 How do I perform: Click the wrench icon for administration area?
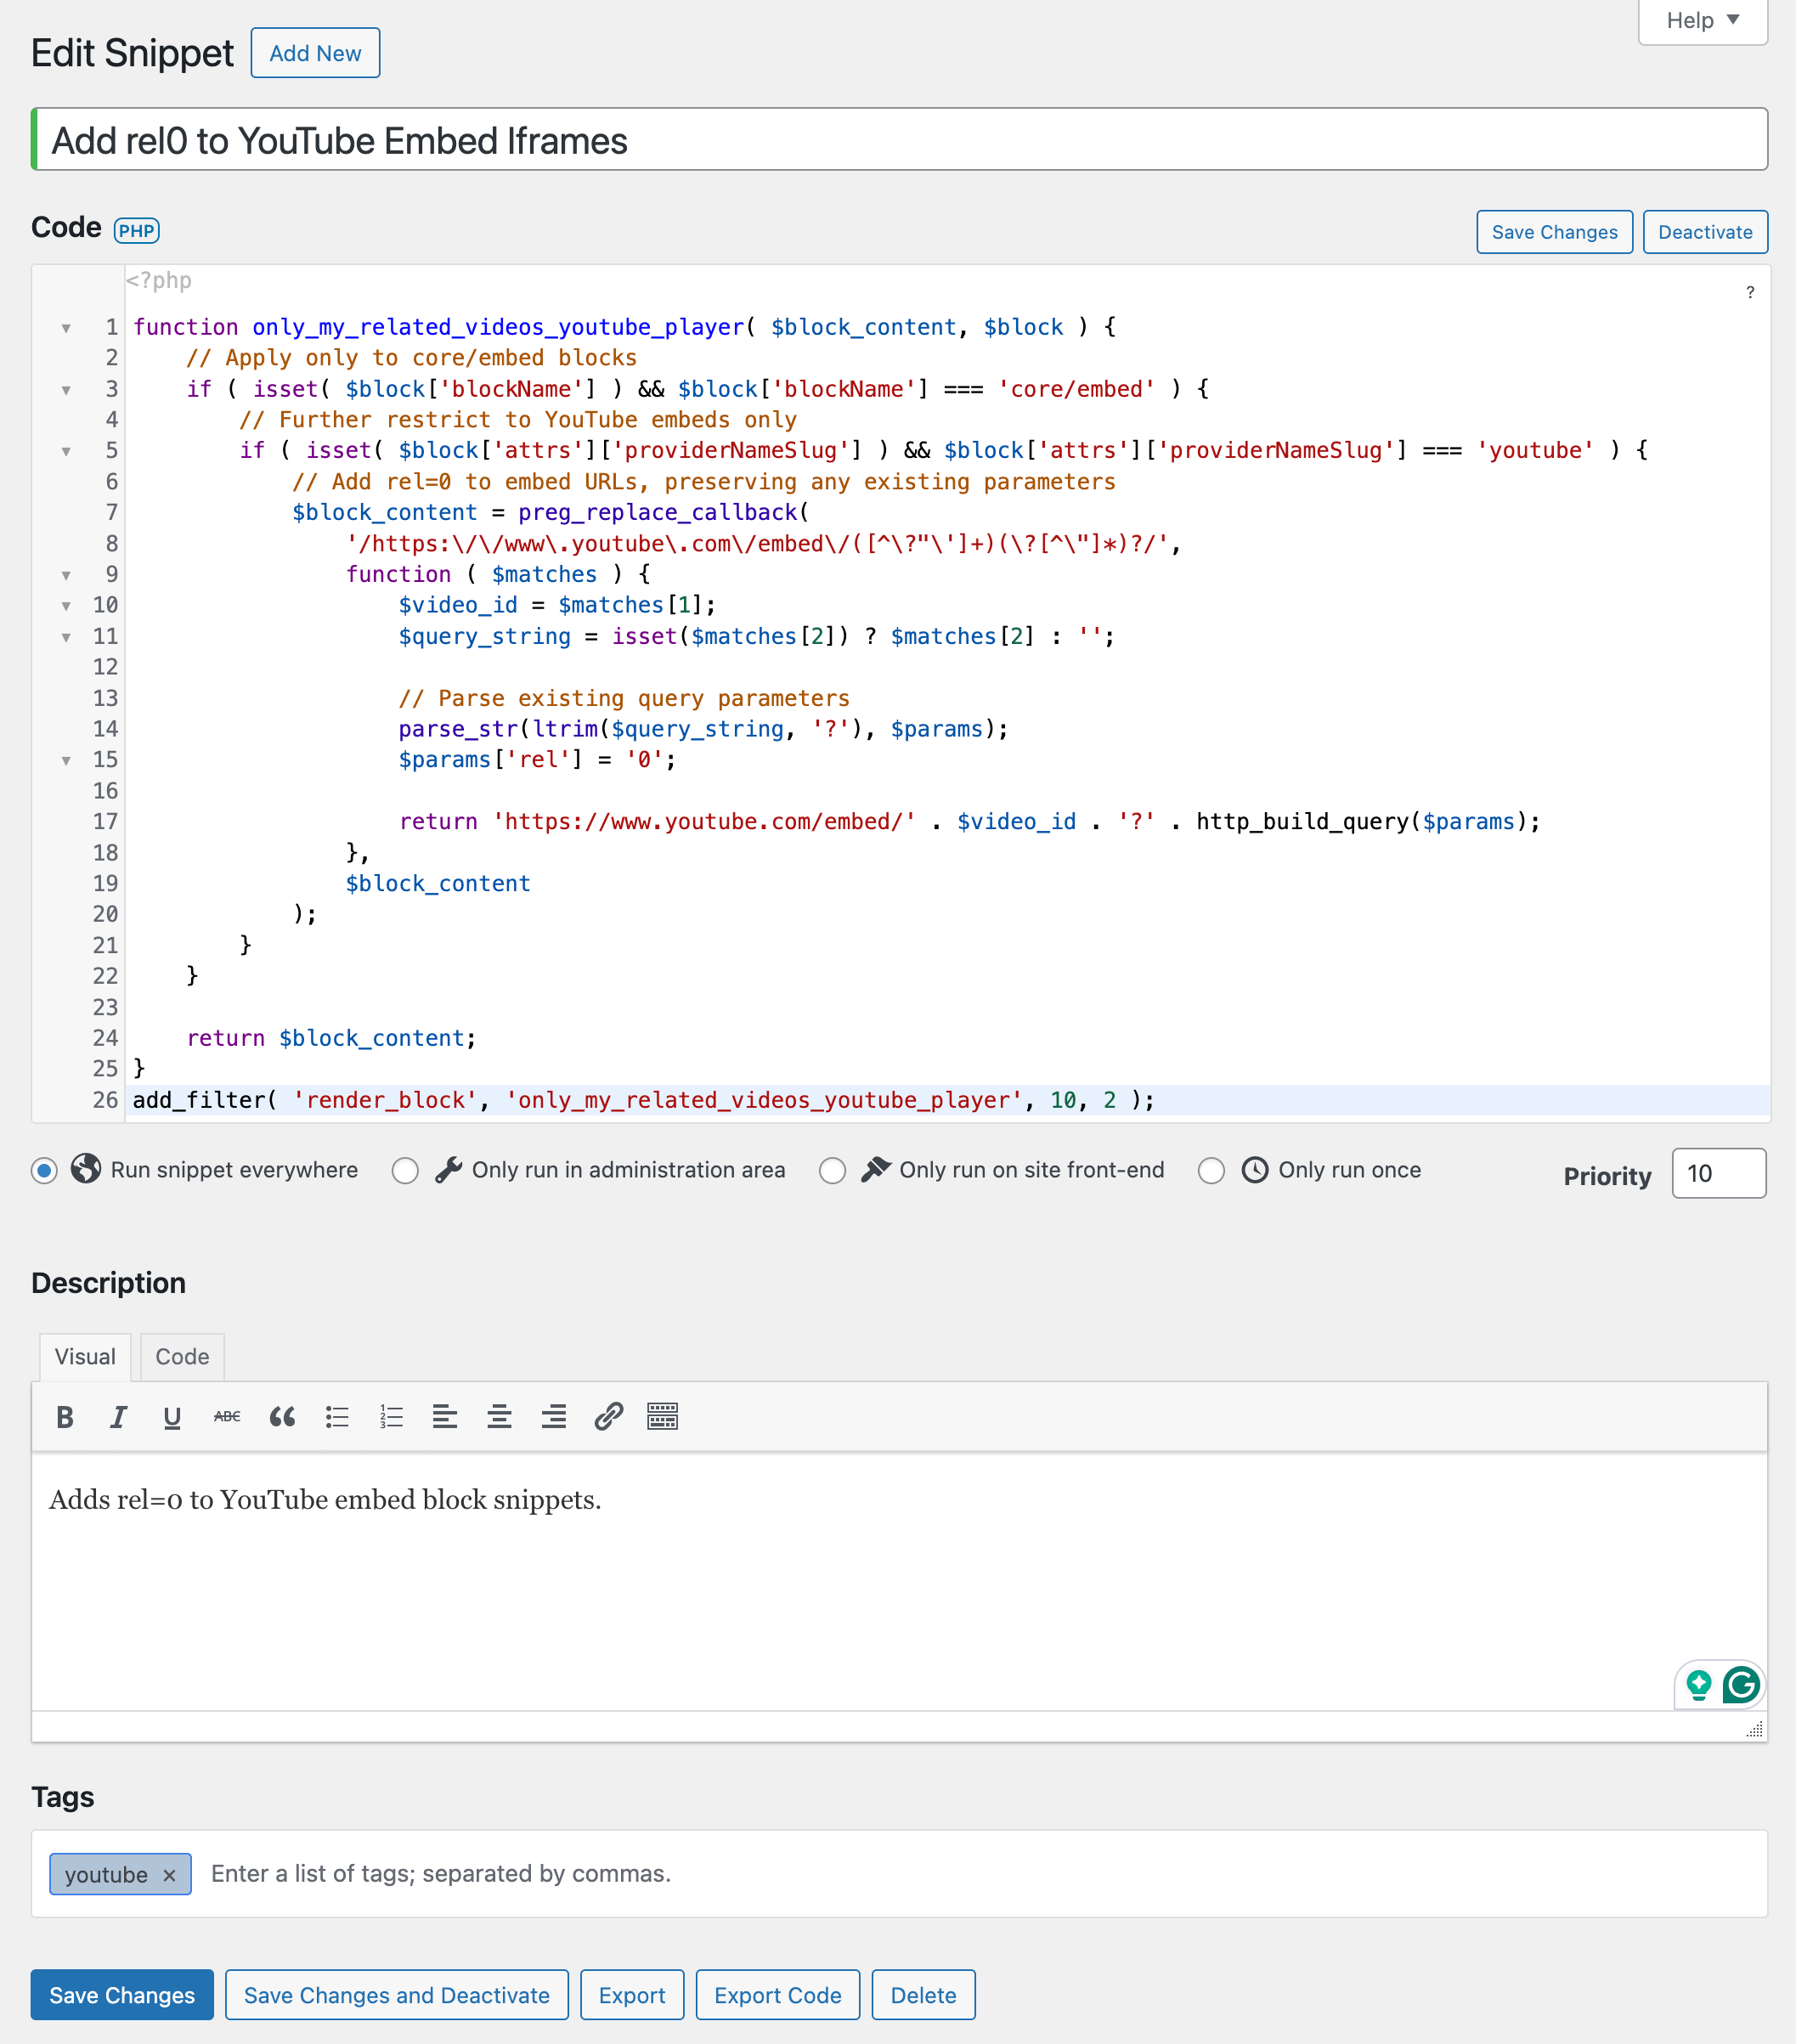coord(448,1169)
